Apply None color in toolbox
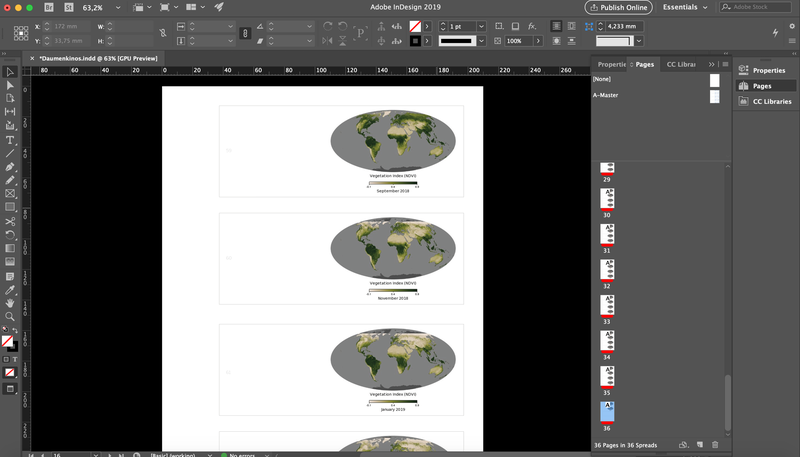 coord(10,373)
